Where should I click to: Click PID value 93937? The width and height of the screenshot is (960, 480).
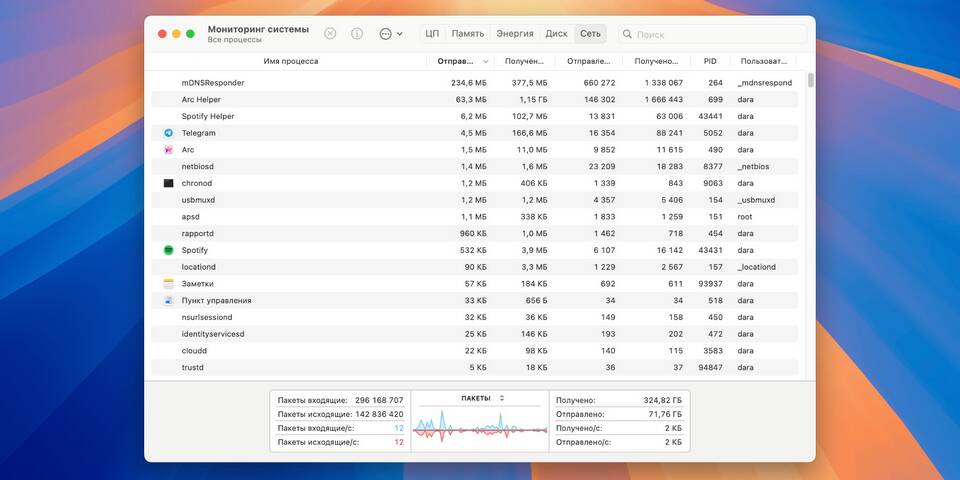710,283
